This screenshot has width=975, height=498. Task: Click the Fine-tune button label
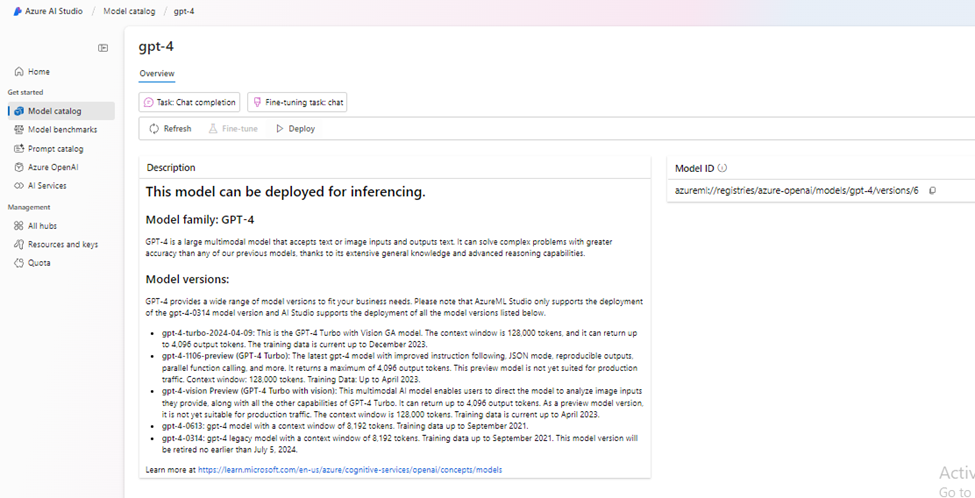pyautogui.click(x=240, y=129)
